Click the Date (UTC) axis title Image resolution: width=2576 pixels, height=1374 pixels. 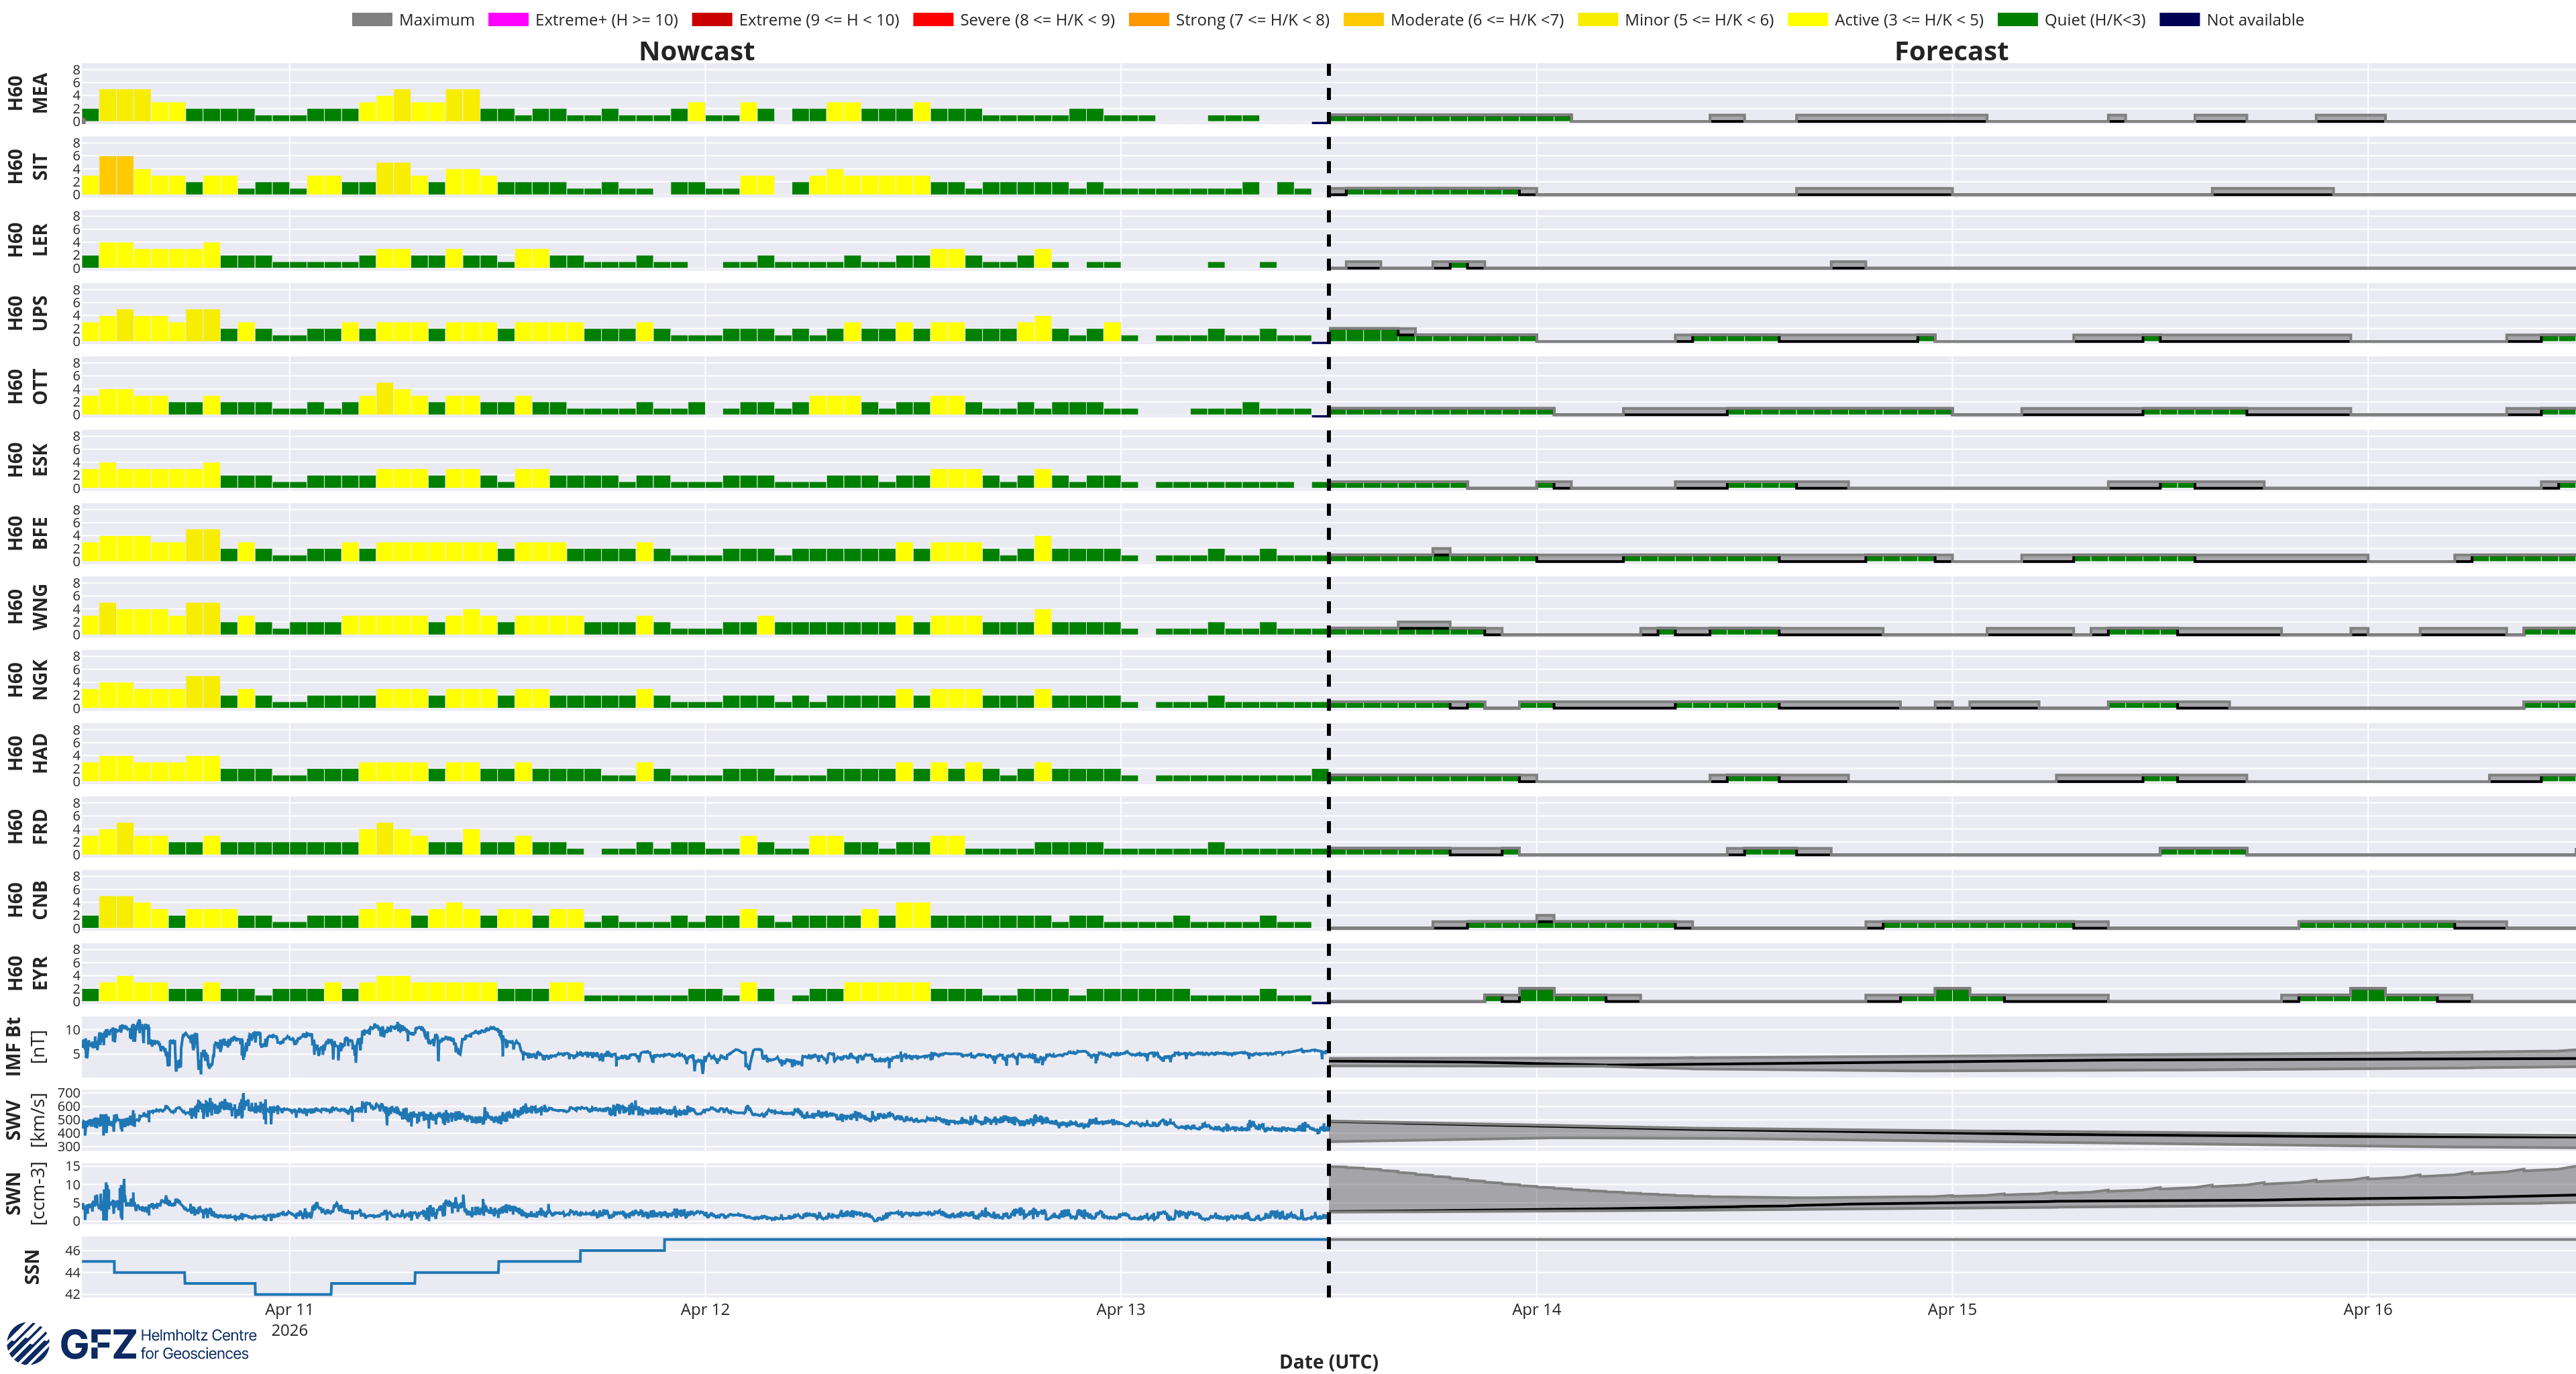tap(1328, 1361)
